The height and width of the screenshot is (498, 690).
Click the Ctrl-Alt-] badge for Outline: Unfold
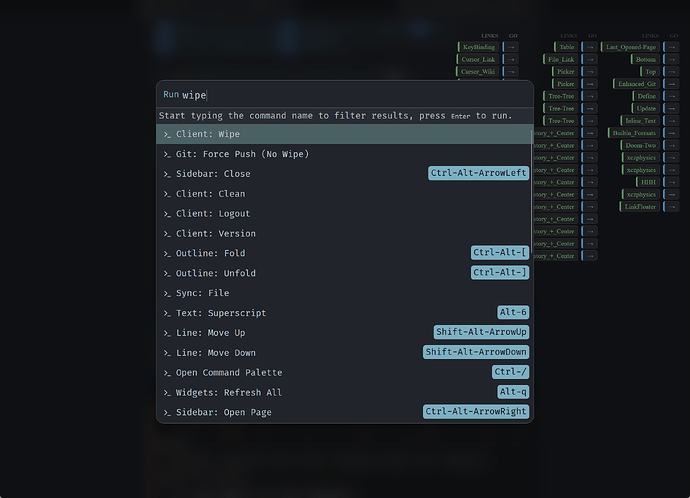499,273
